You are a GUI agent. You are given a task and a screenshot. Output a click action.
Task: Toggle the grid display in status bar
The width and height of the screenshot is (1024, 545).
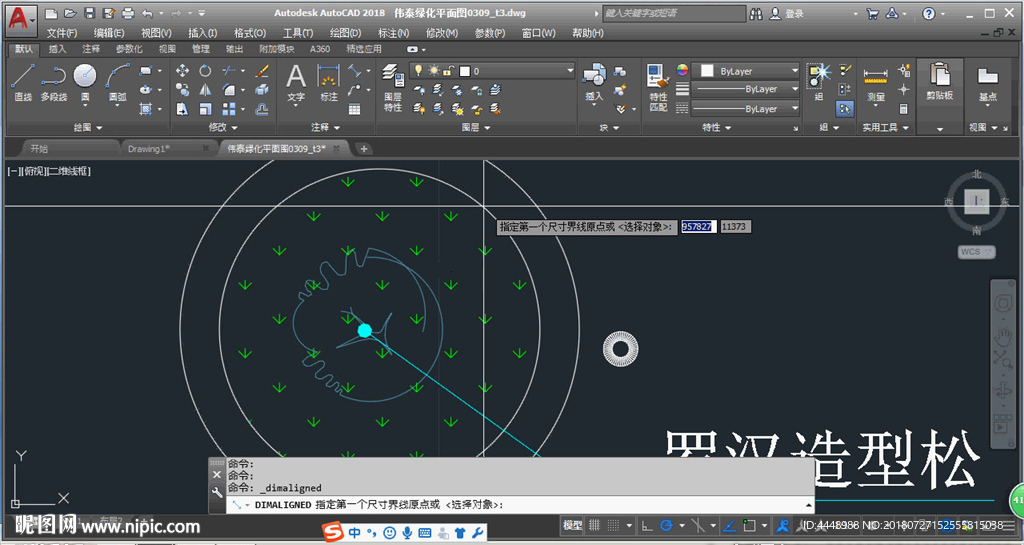point(594,525)
